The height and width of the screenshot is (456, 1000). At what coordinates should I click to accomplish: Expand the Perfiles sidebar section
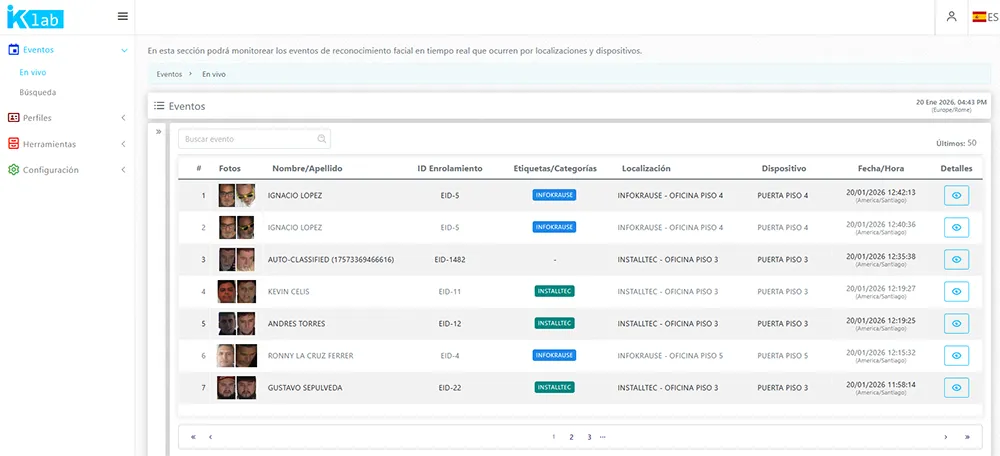(123, 118)
